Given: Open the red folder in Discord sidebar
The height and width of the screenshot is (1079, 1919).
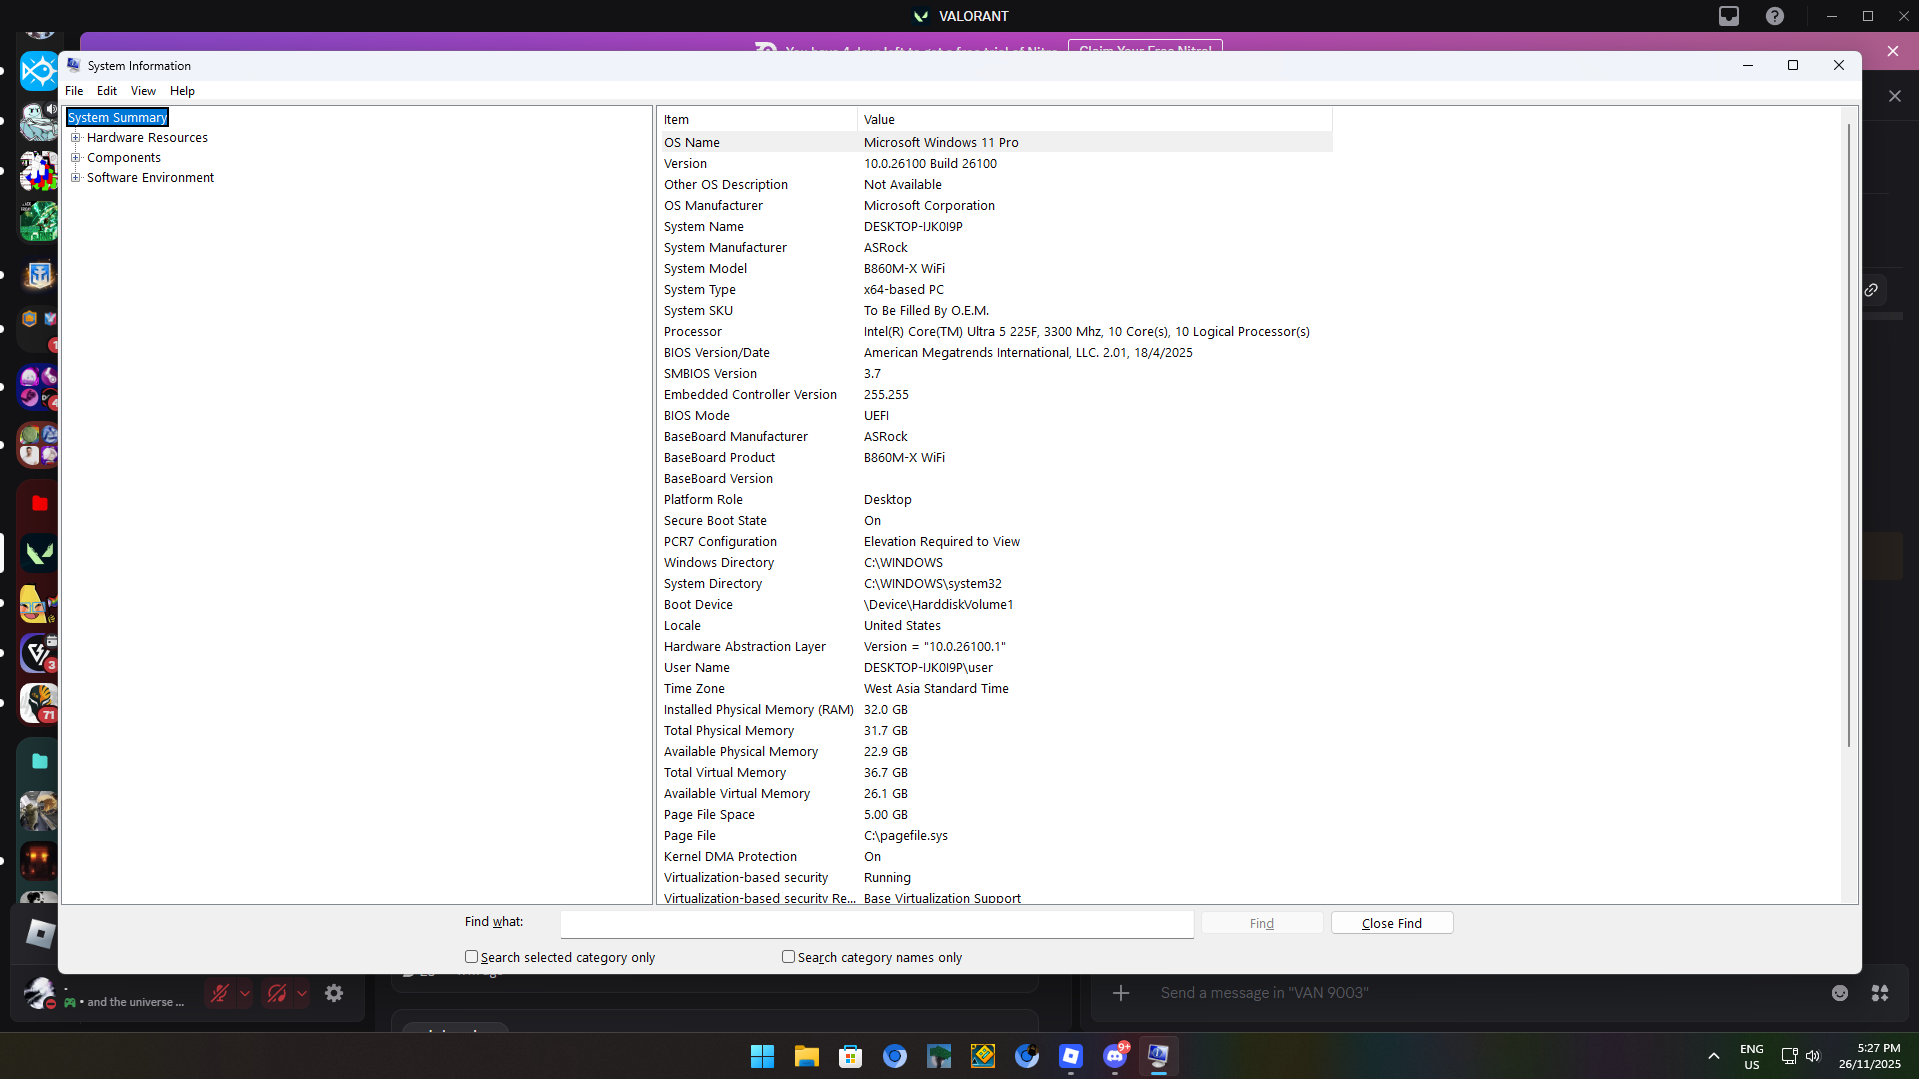Looking at the screenshot, I should tap(39, 503).
